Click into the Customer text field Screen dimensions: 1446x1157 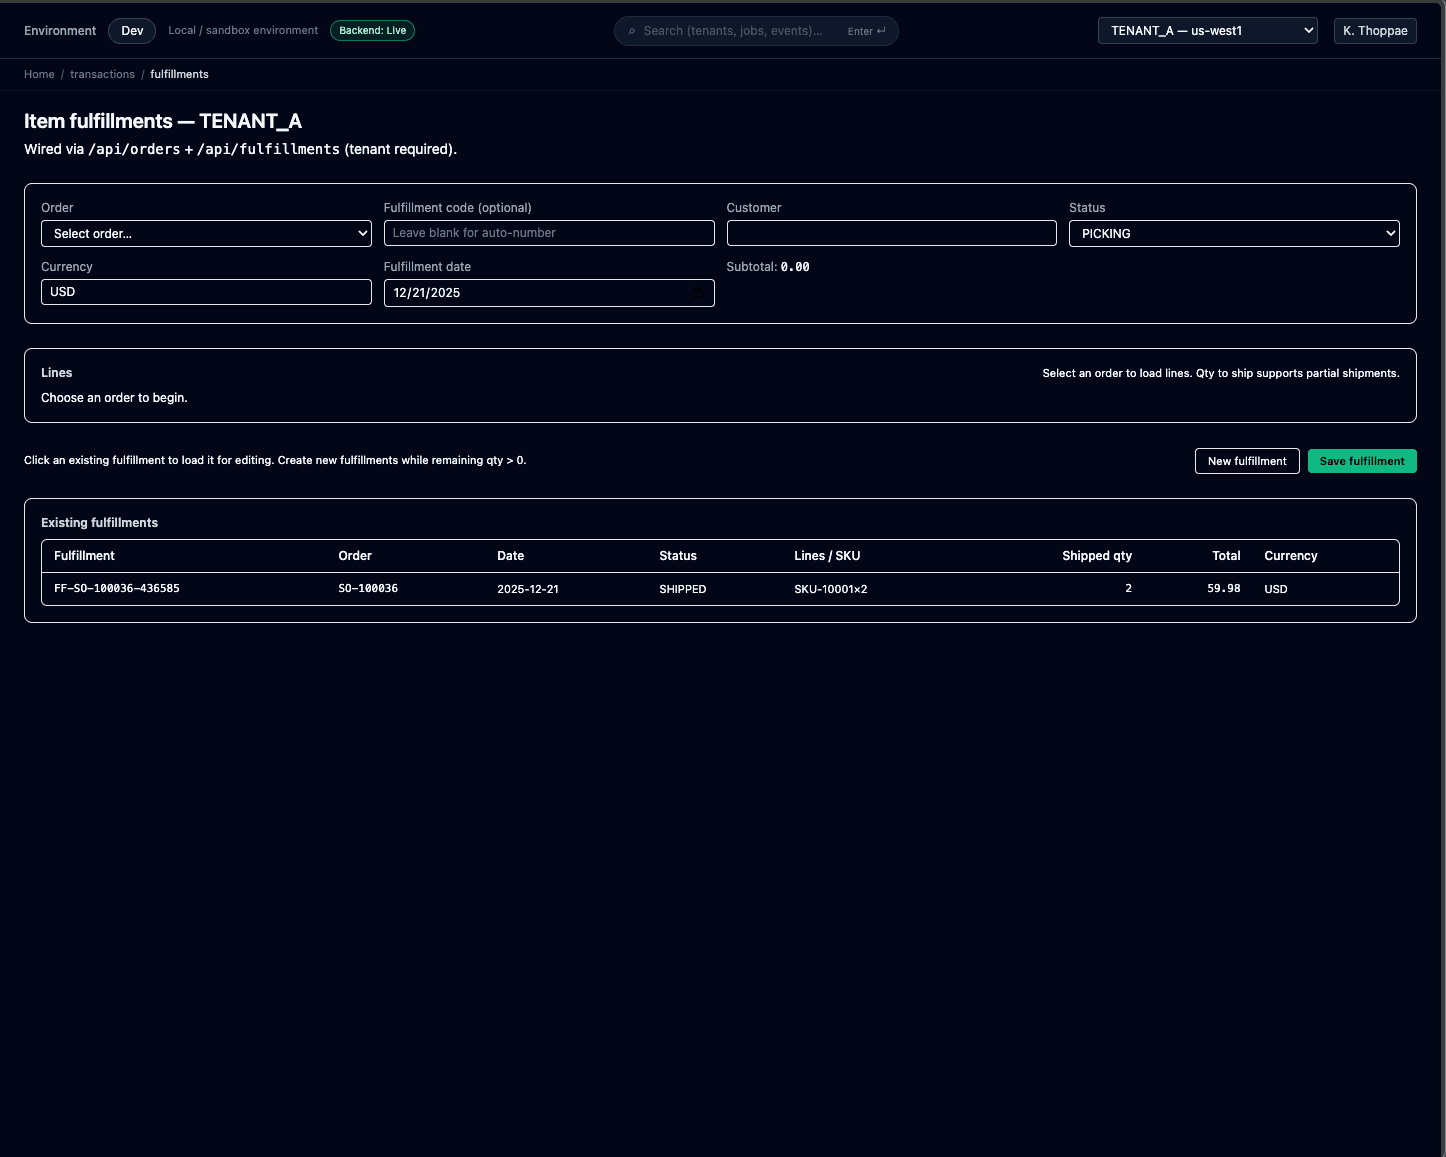[890, 233]
